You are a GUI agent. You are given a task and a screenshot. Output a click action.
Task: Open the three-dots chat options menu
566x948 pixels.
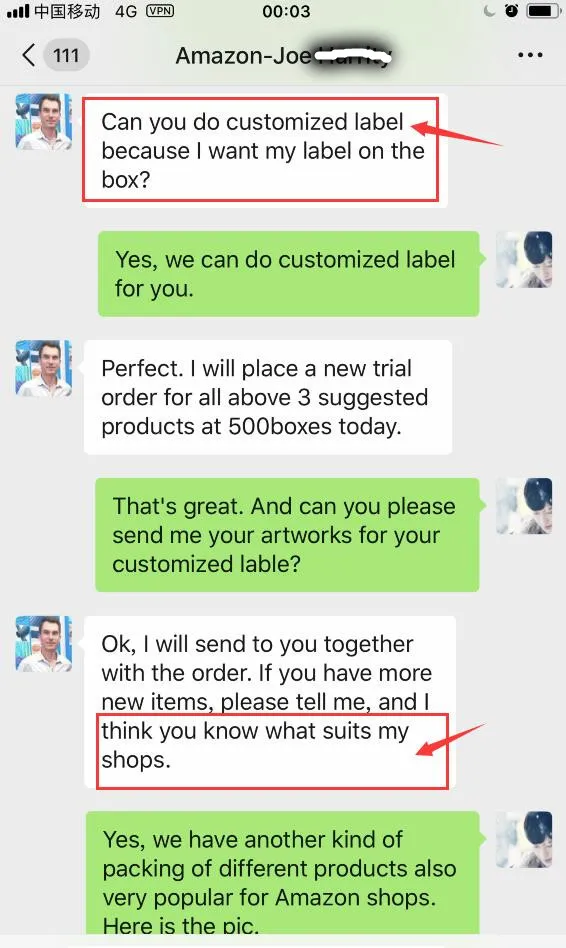(530, 55)
